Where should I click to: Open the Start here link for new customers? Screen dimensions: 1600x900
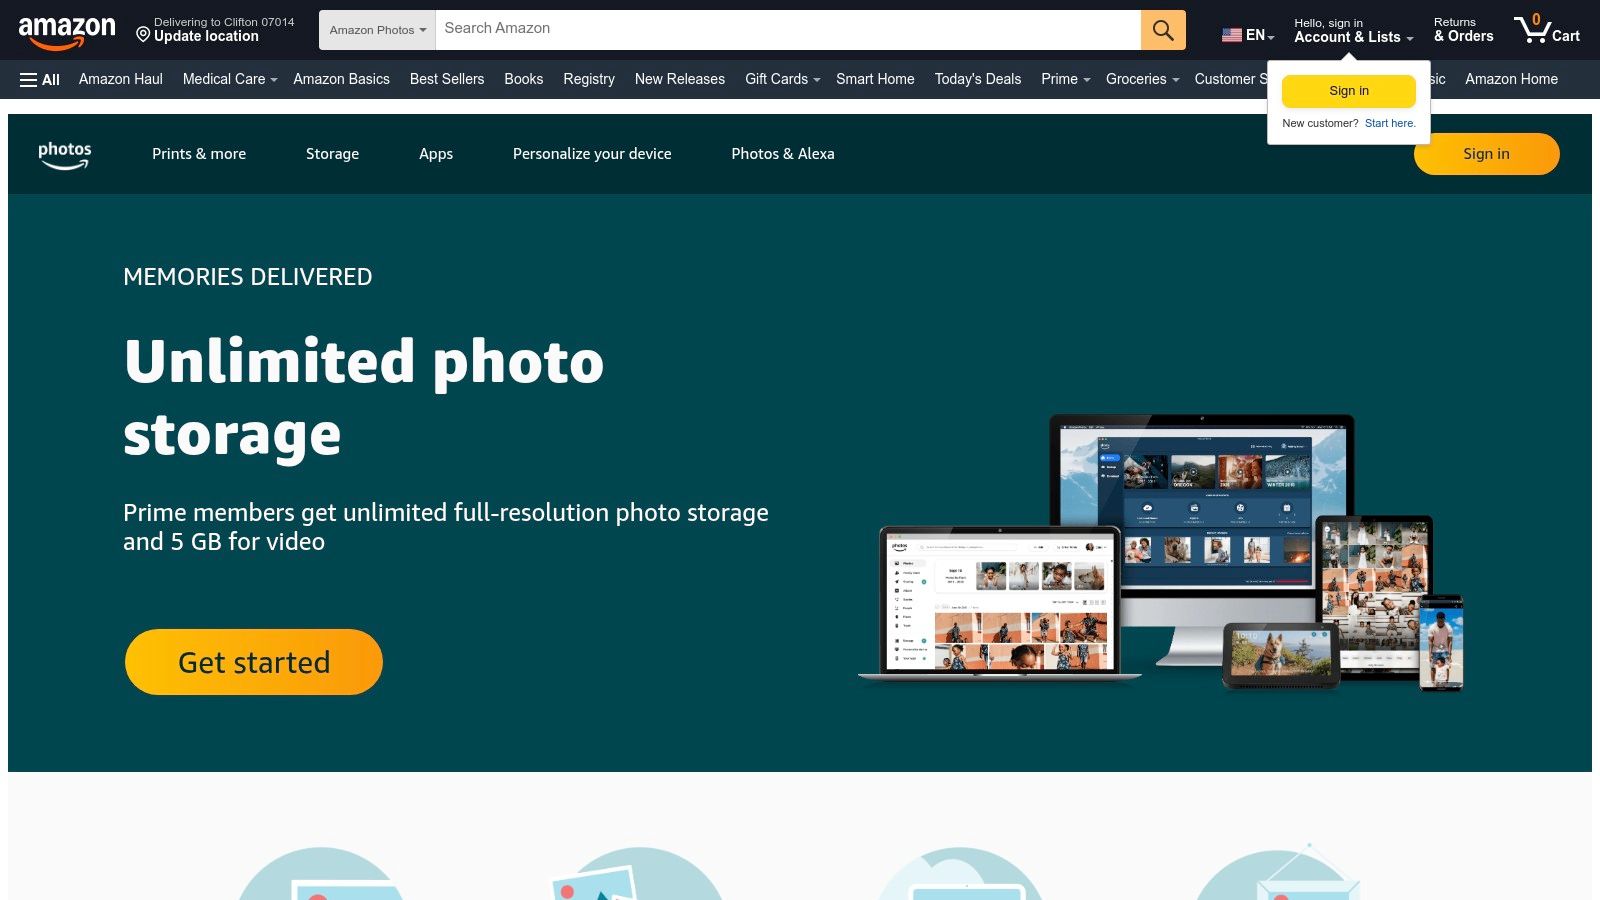pos(1390,123)
